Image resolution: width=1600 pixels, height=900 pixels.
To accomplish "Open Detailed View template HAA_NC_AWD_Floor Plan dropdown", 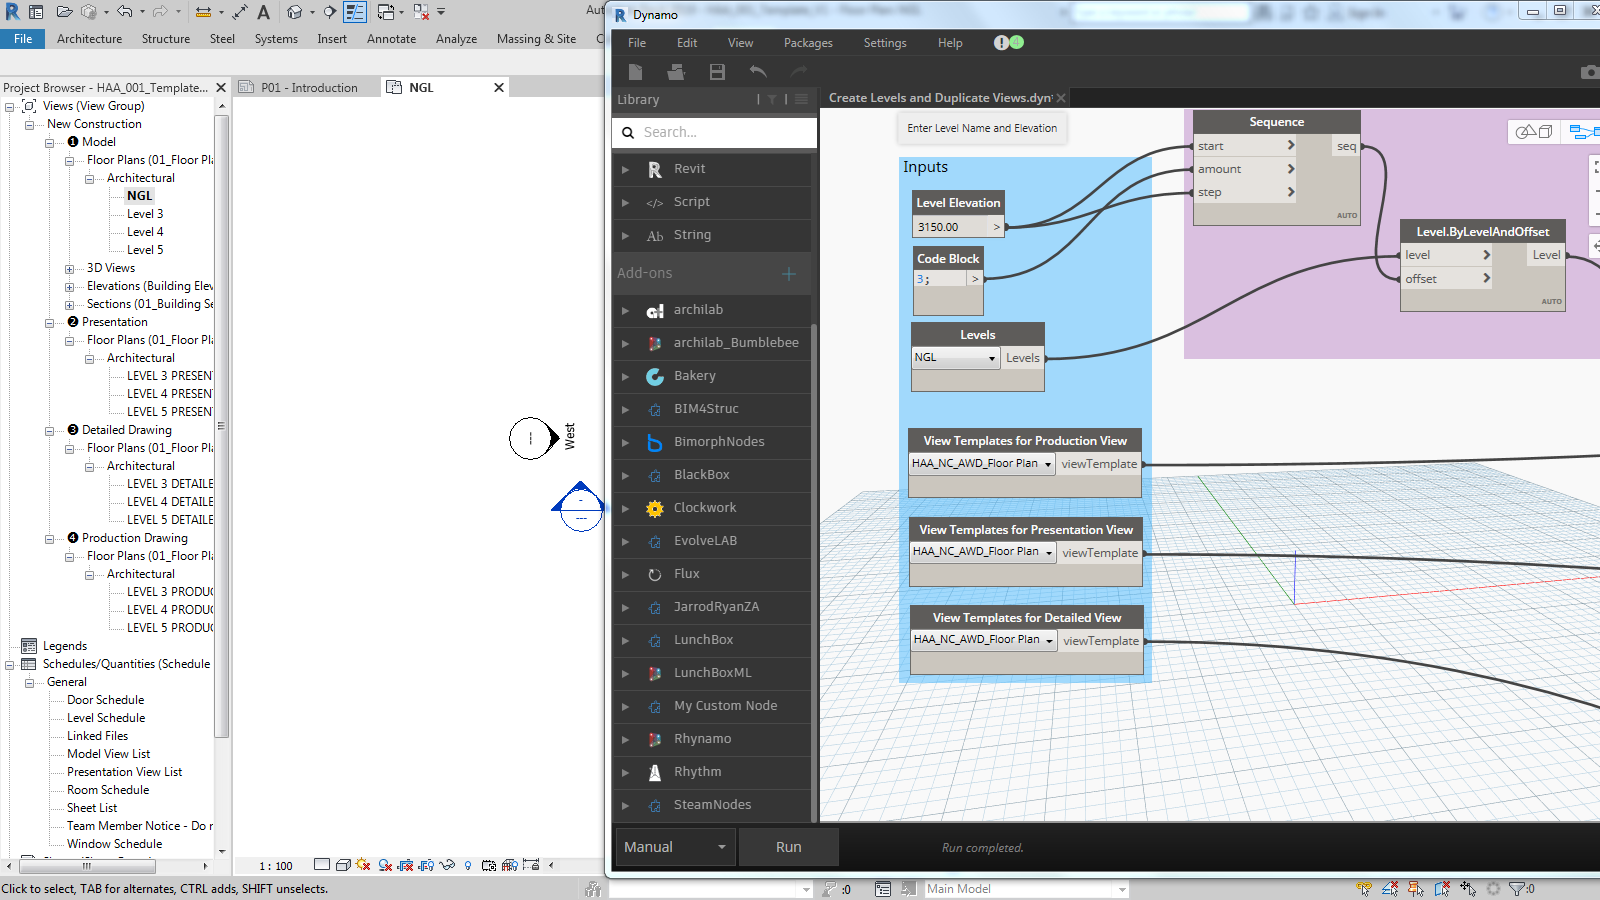I will [x=984, y=640].
